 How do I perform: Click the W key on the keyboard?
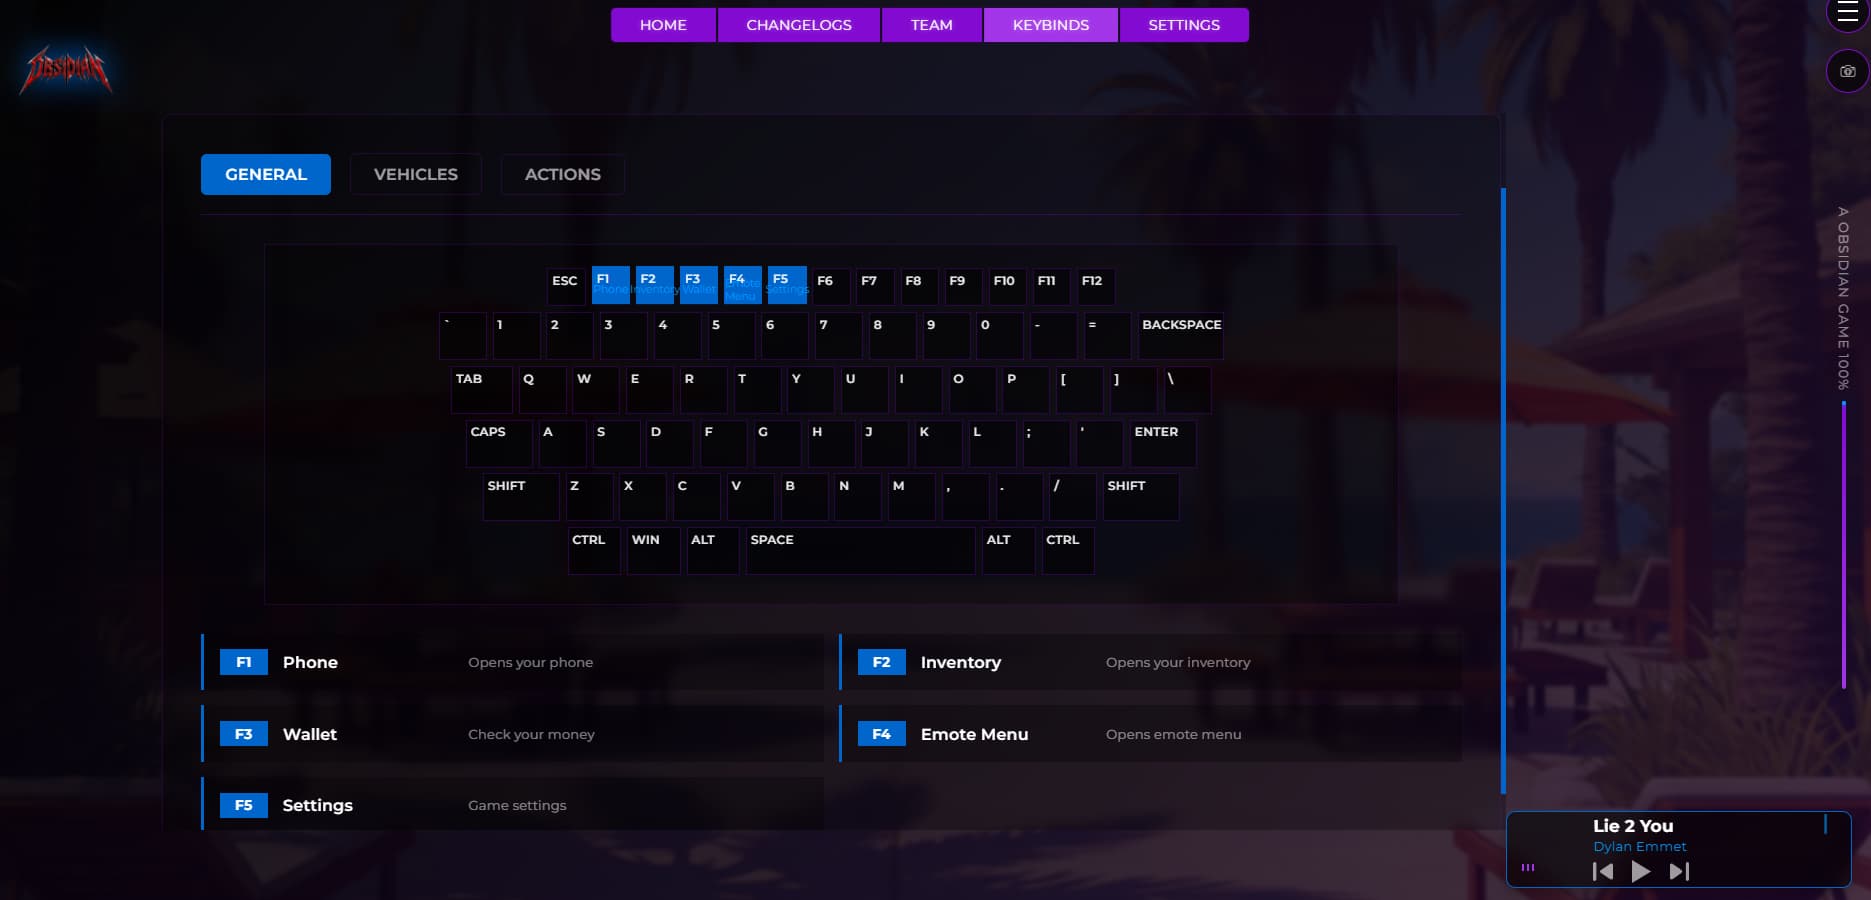pos(595,389)
